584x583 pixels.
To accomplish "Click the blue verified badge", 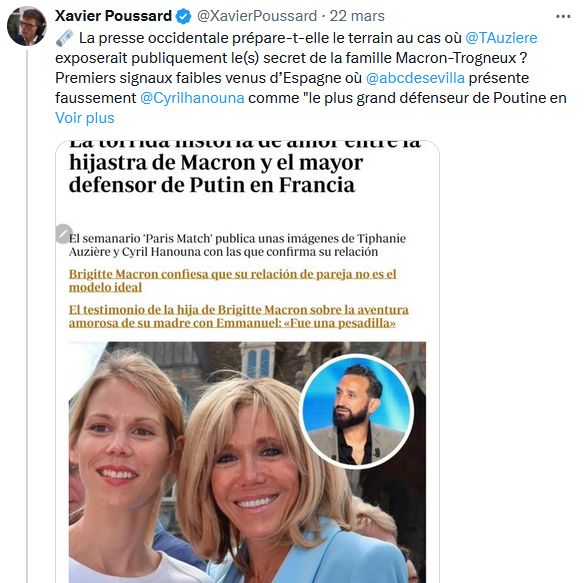I will (183, 16).
